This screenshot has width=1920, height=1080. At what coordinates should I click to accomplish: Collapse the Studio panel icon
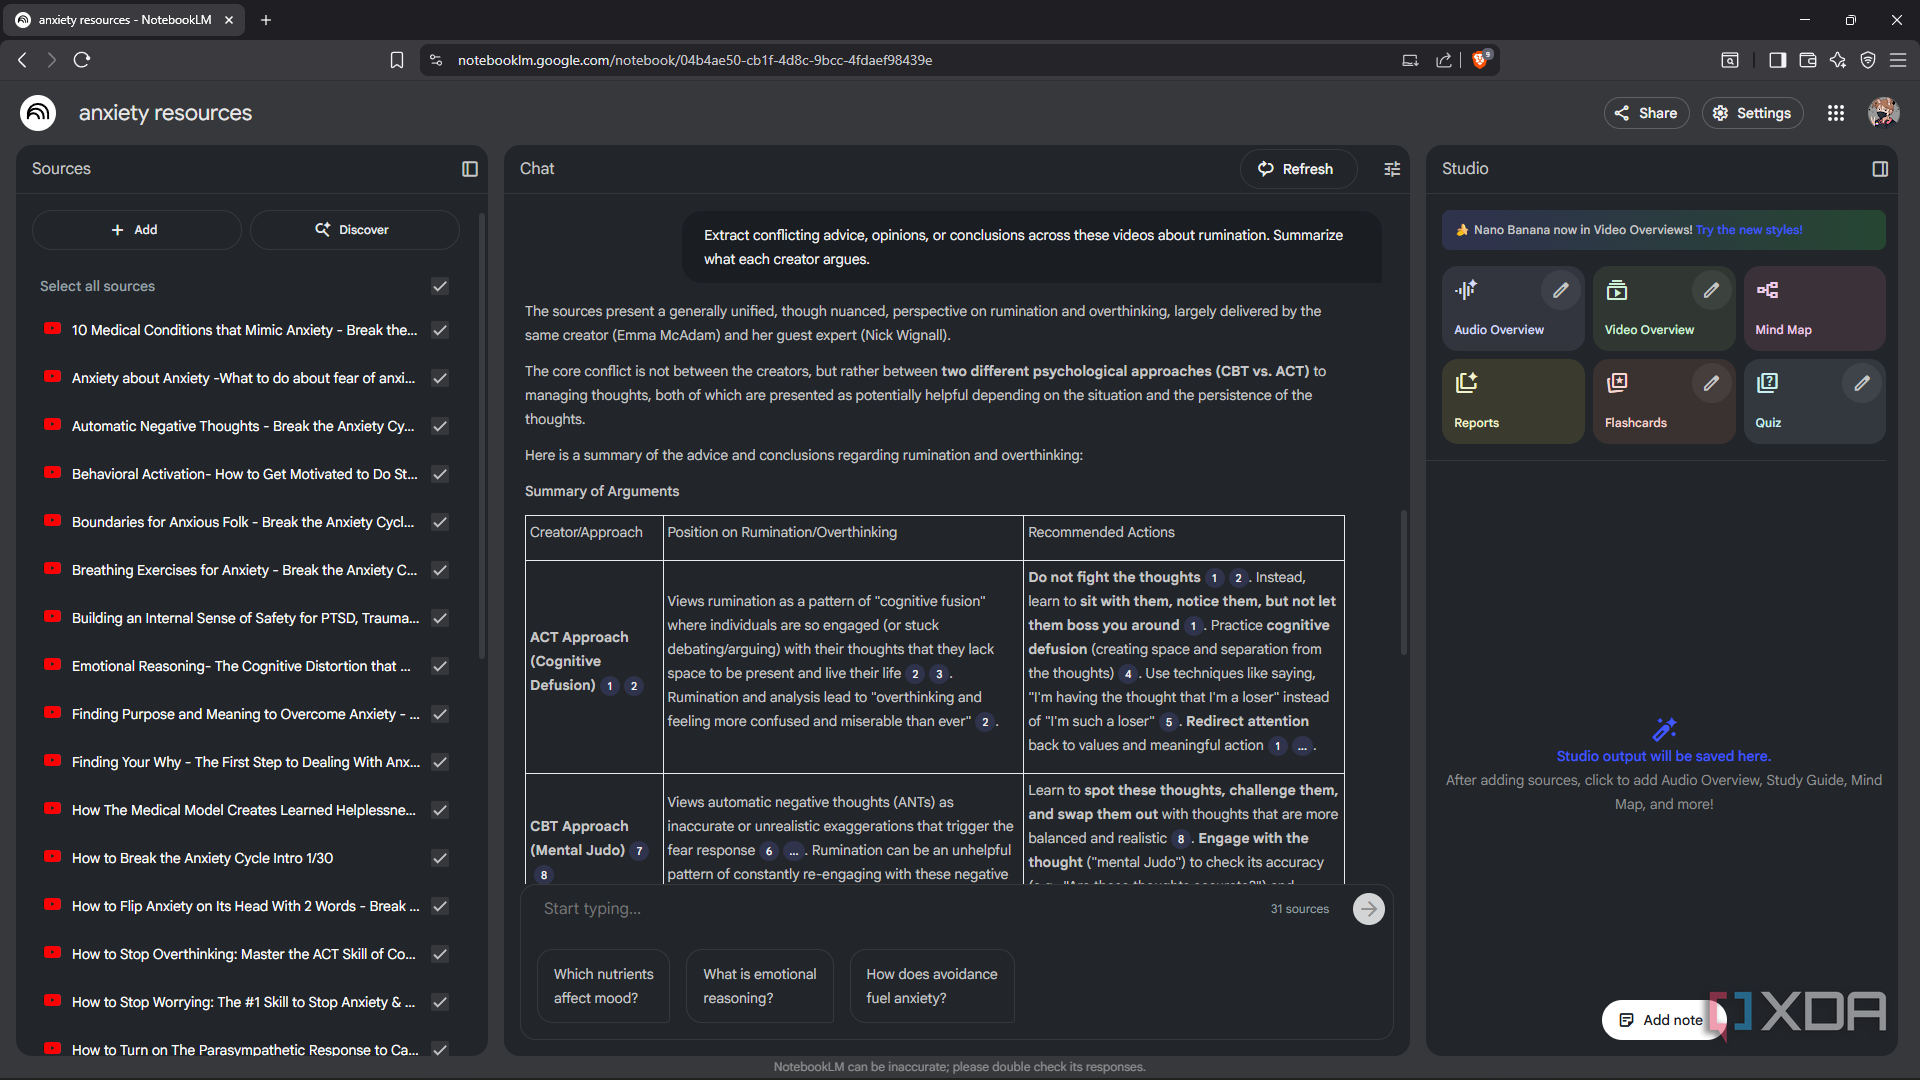tap(1880, 169)
